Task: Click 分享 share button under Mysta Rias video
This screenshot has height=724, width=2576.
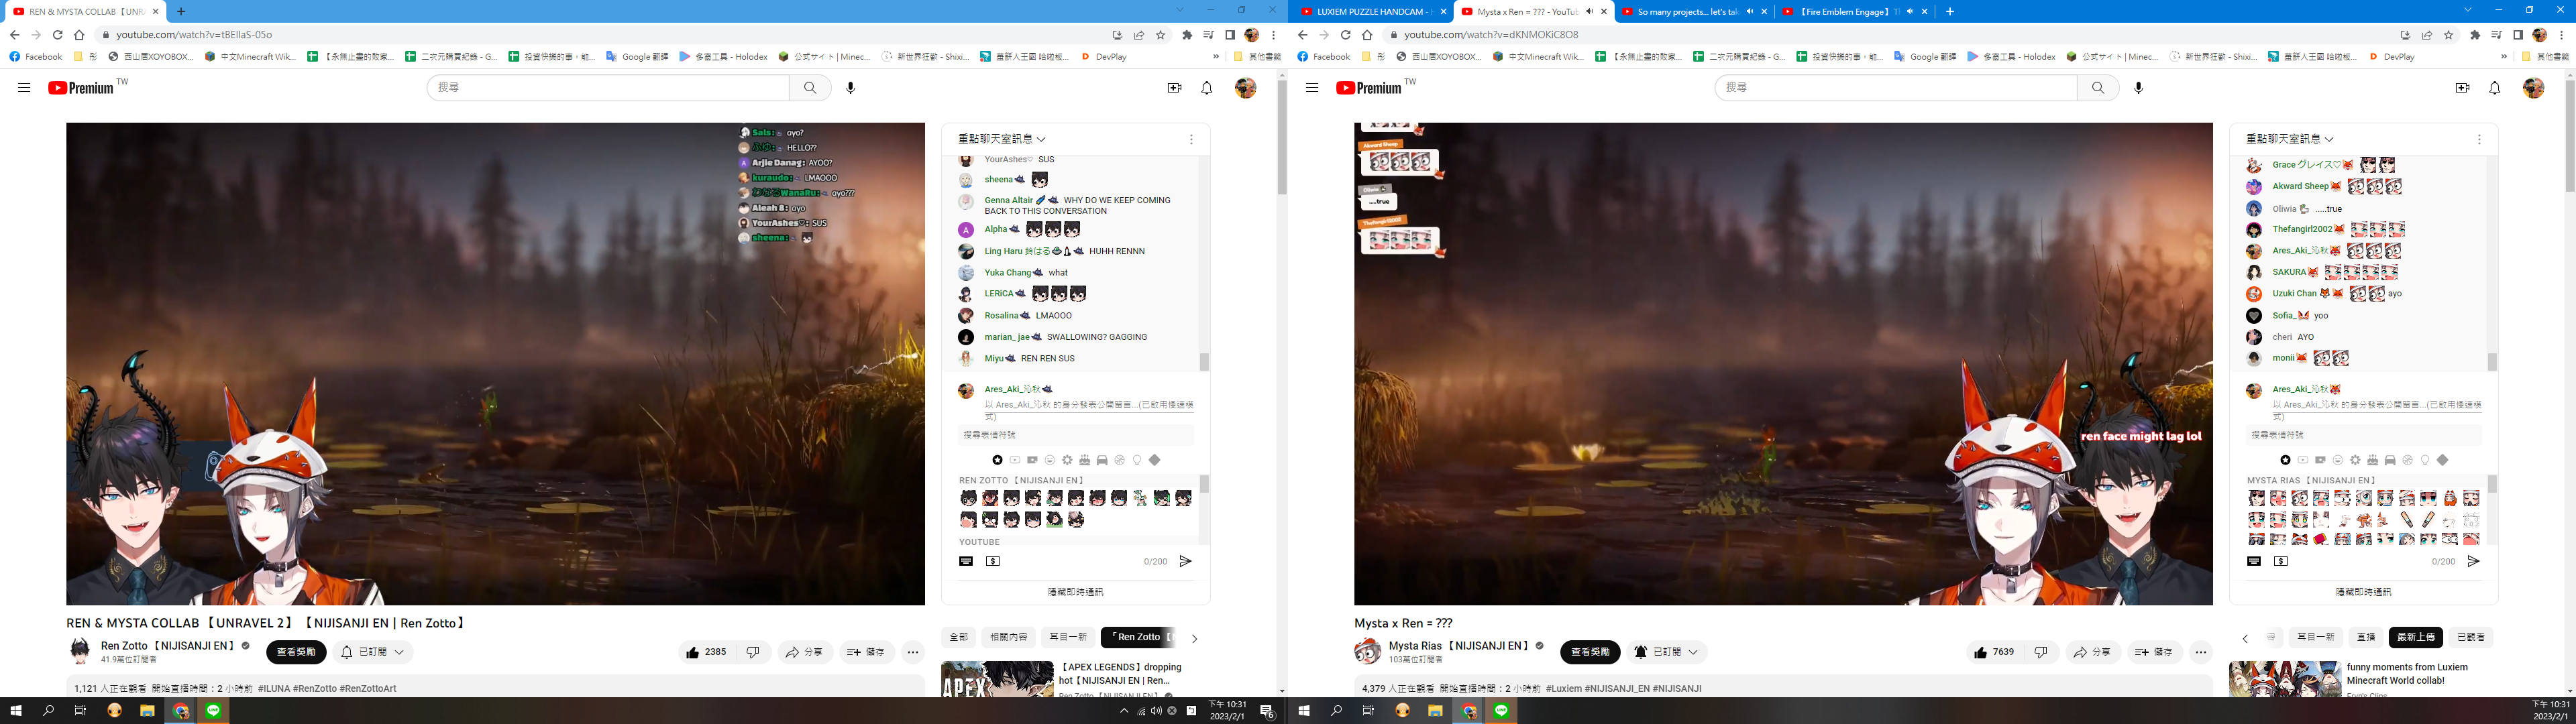Action: coord(2092,652)
